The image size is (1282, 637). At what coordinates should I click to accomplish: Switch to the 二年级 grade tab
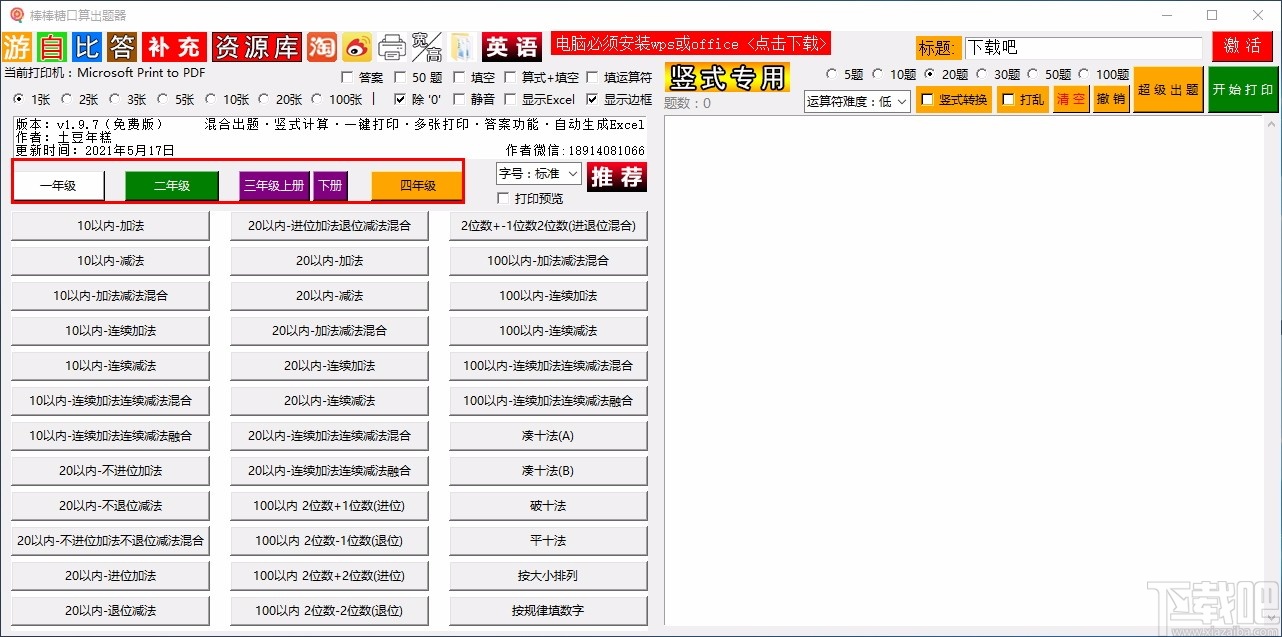(x=171, y=184)
